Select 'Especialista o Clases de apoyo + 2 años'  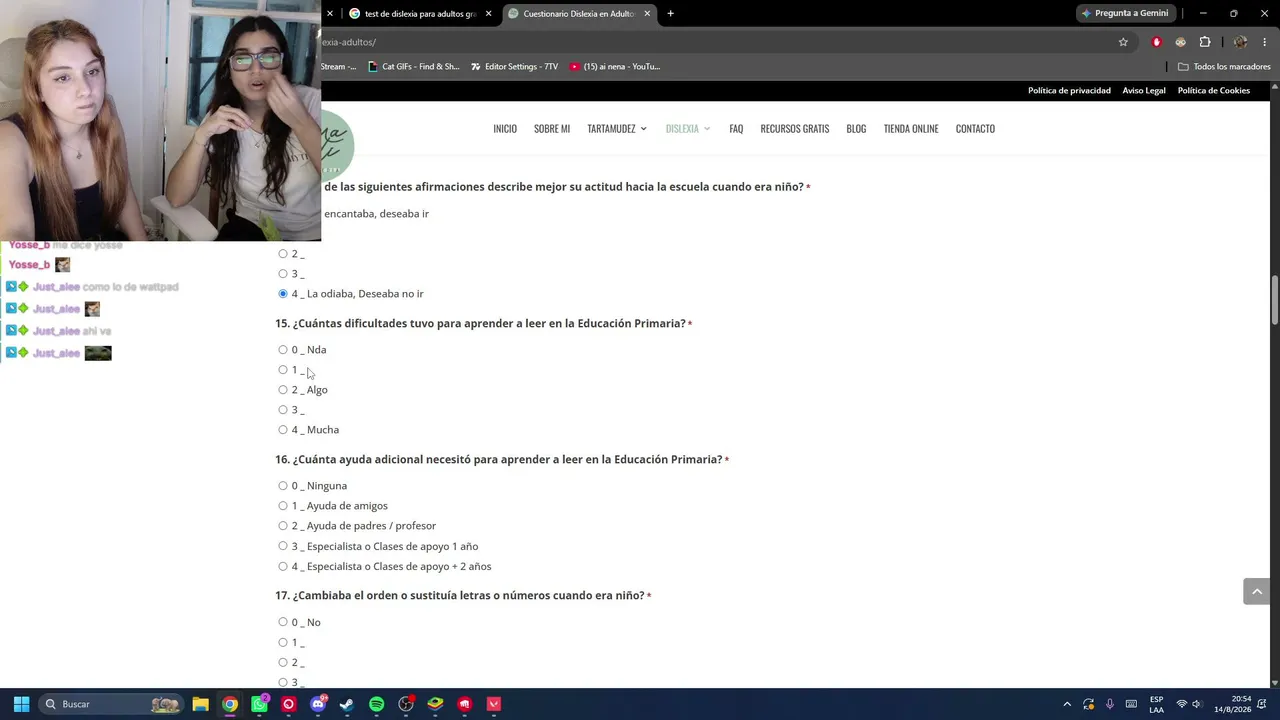[x=283, y=566]
